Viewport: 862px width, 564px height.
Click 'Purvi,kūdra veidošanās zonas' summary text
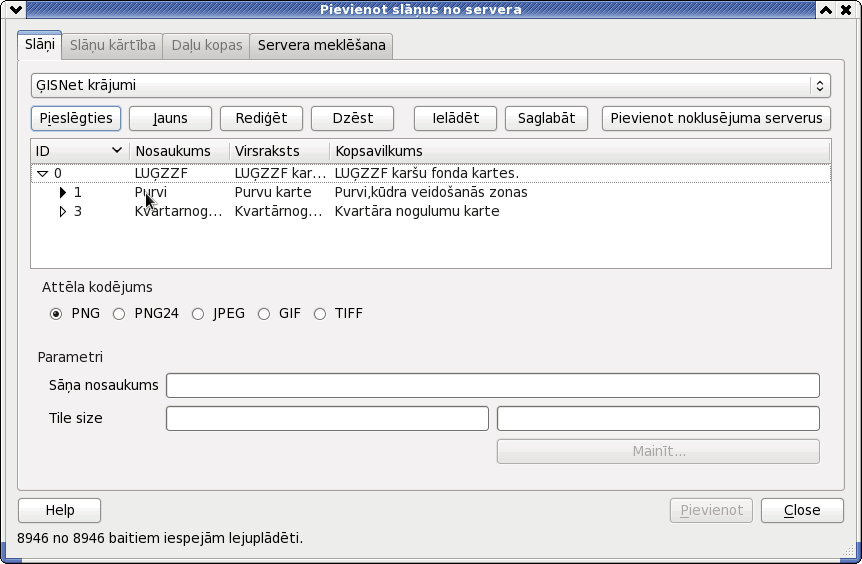coord(431,192)
